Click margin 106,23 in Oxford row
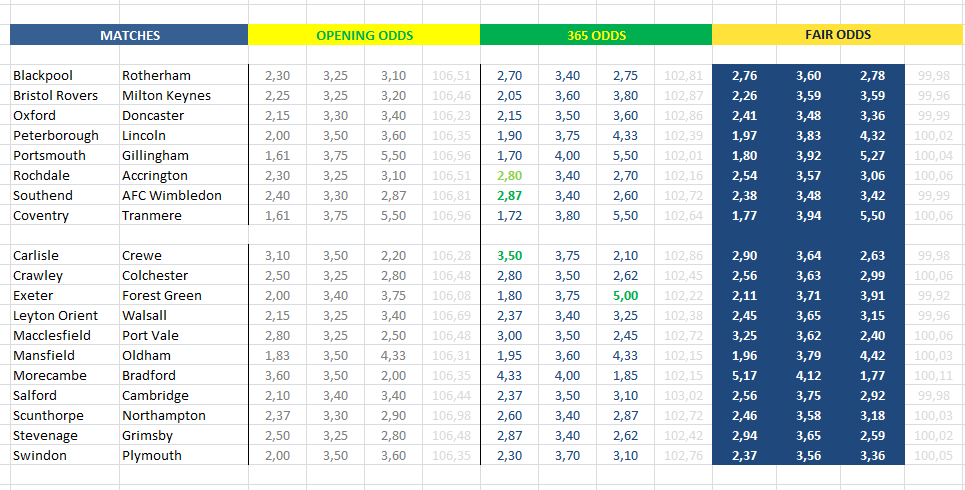This screenshot has height=490, width=965. coord(451,116)
